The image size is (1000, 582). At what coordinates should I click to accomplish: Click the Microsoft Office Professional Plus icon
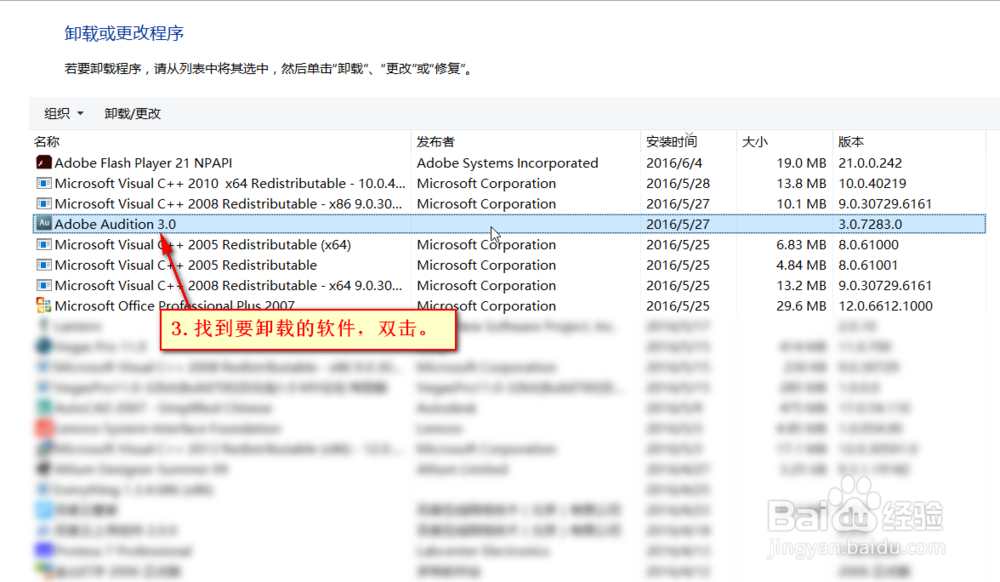(43, 305)
